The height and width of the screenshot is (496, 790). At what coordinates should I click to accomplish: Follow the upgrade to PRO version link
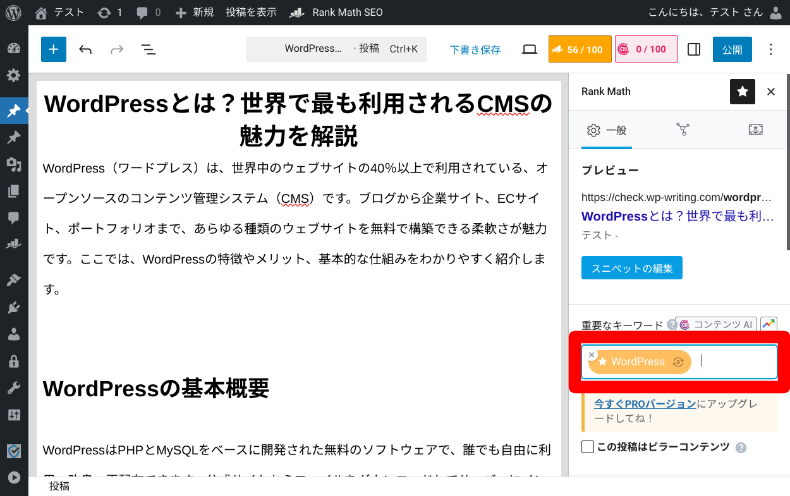(x=645, y=404)
